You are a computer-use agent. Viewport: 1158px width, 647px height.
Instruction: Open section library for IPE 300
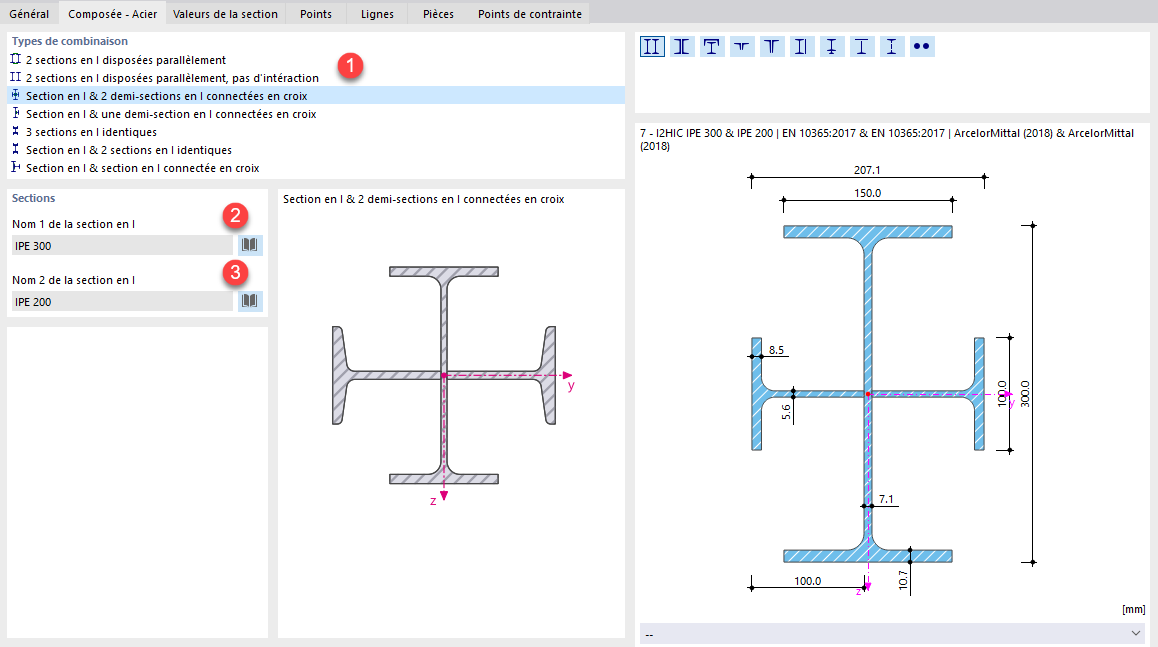pyautogui.click(x=250, y=245)
